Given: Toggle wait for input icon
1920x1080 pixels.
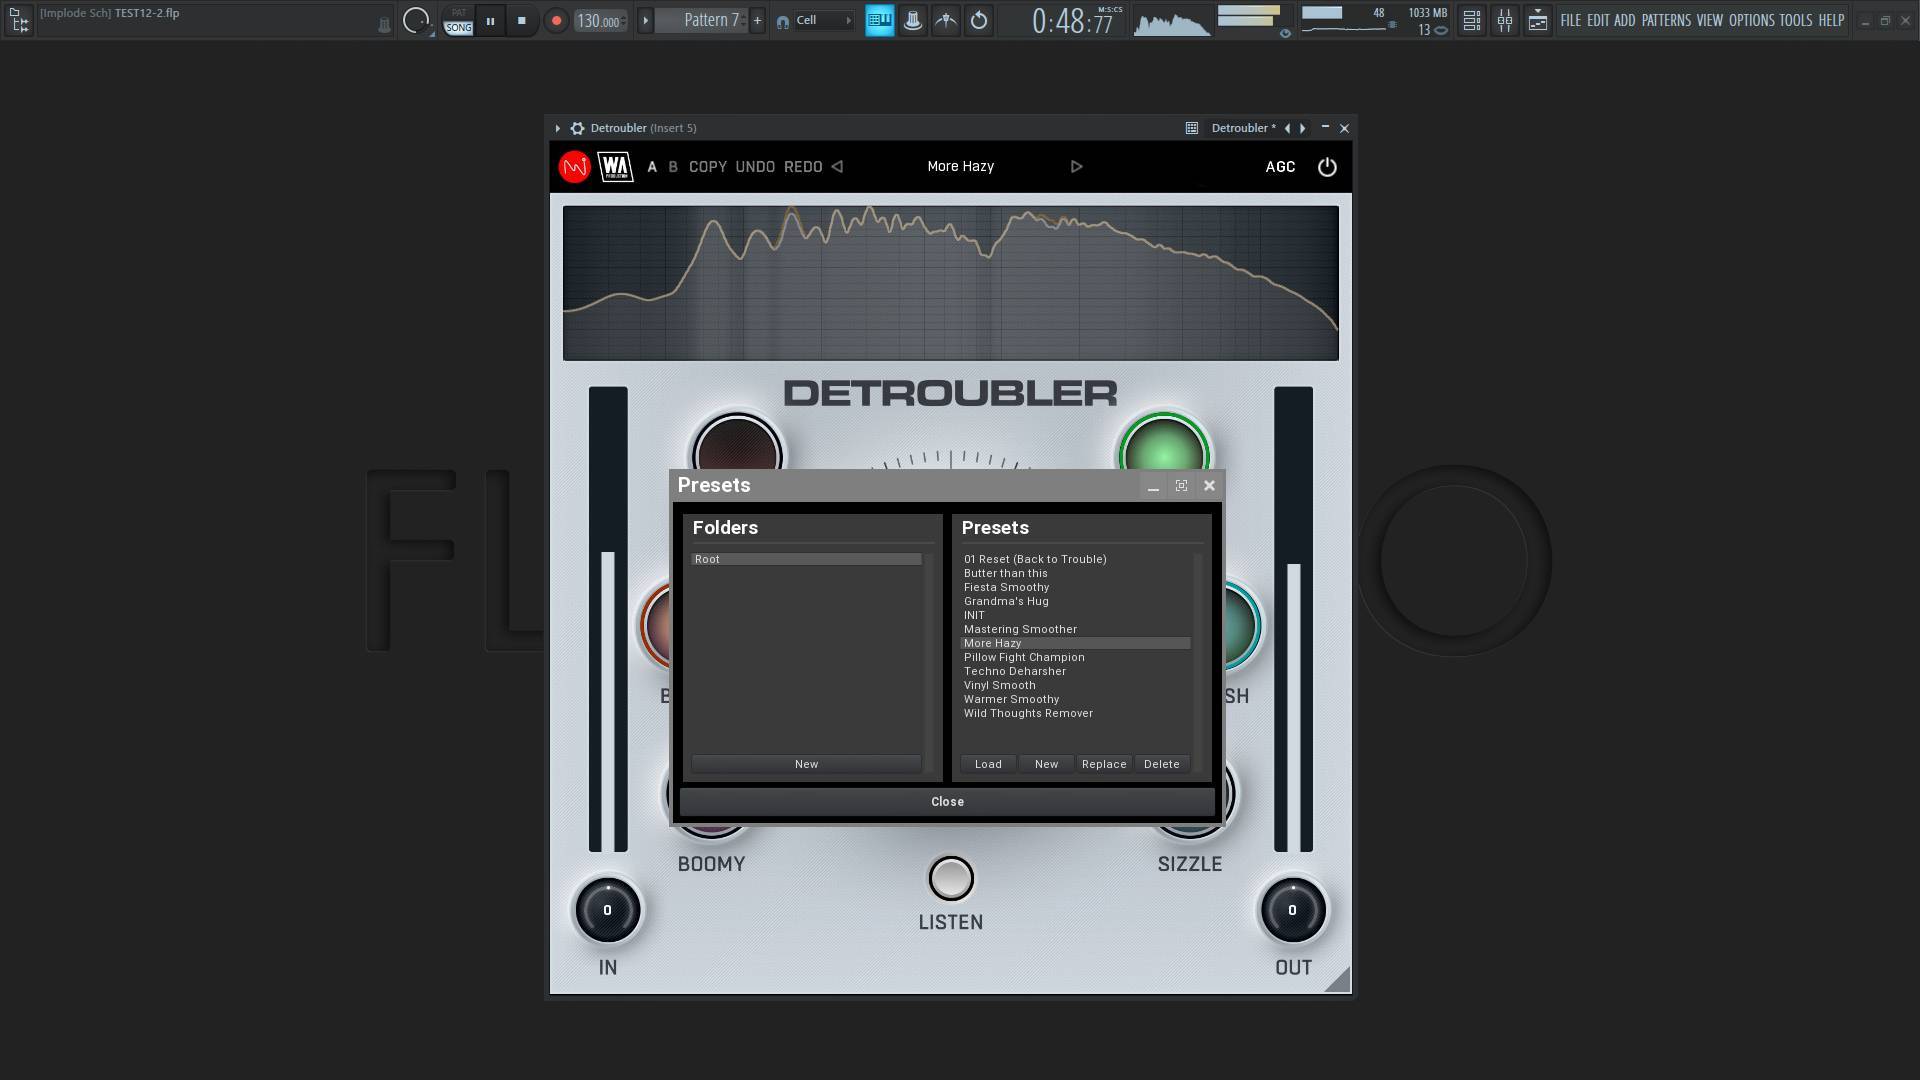Looking at the screenshot, I should click(x=945, y=20).
